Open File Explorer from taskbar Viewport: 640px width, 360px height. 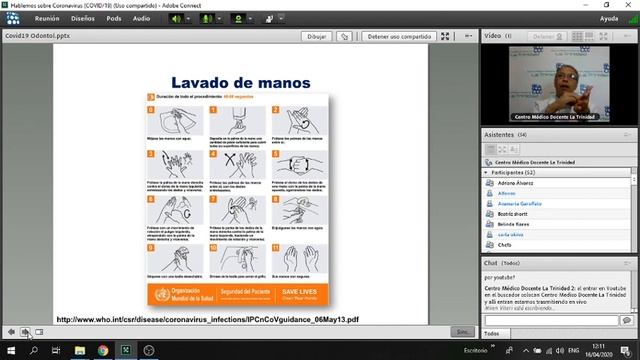point(80,350)
